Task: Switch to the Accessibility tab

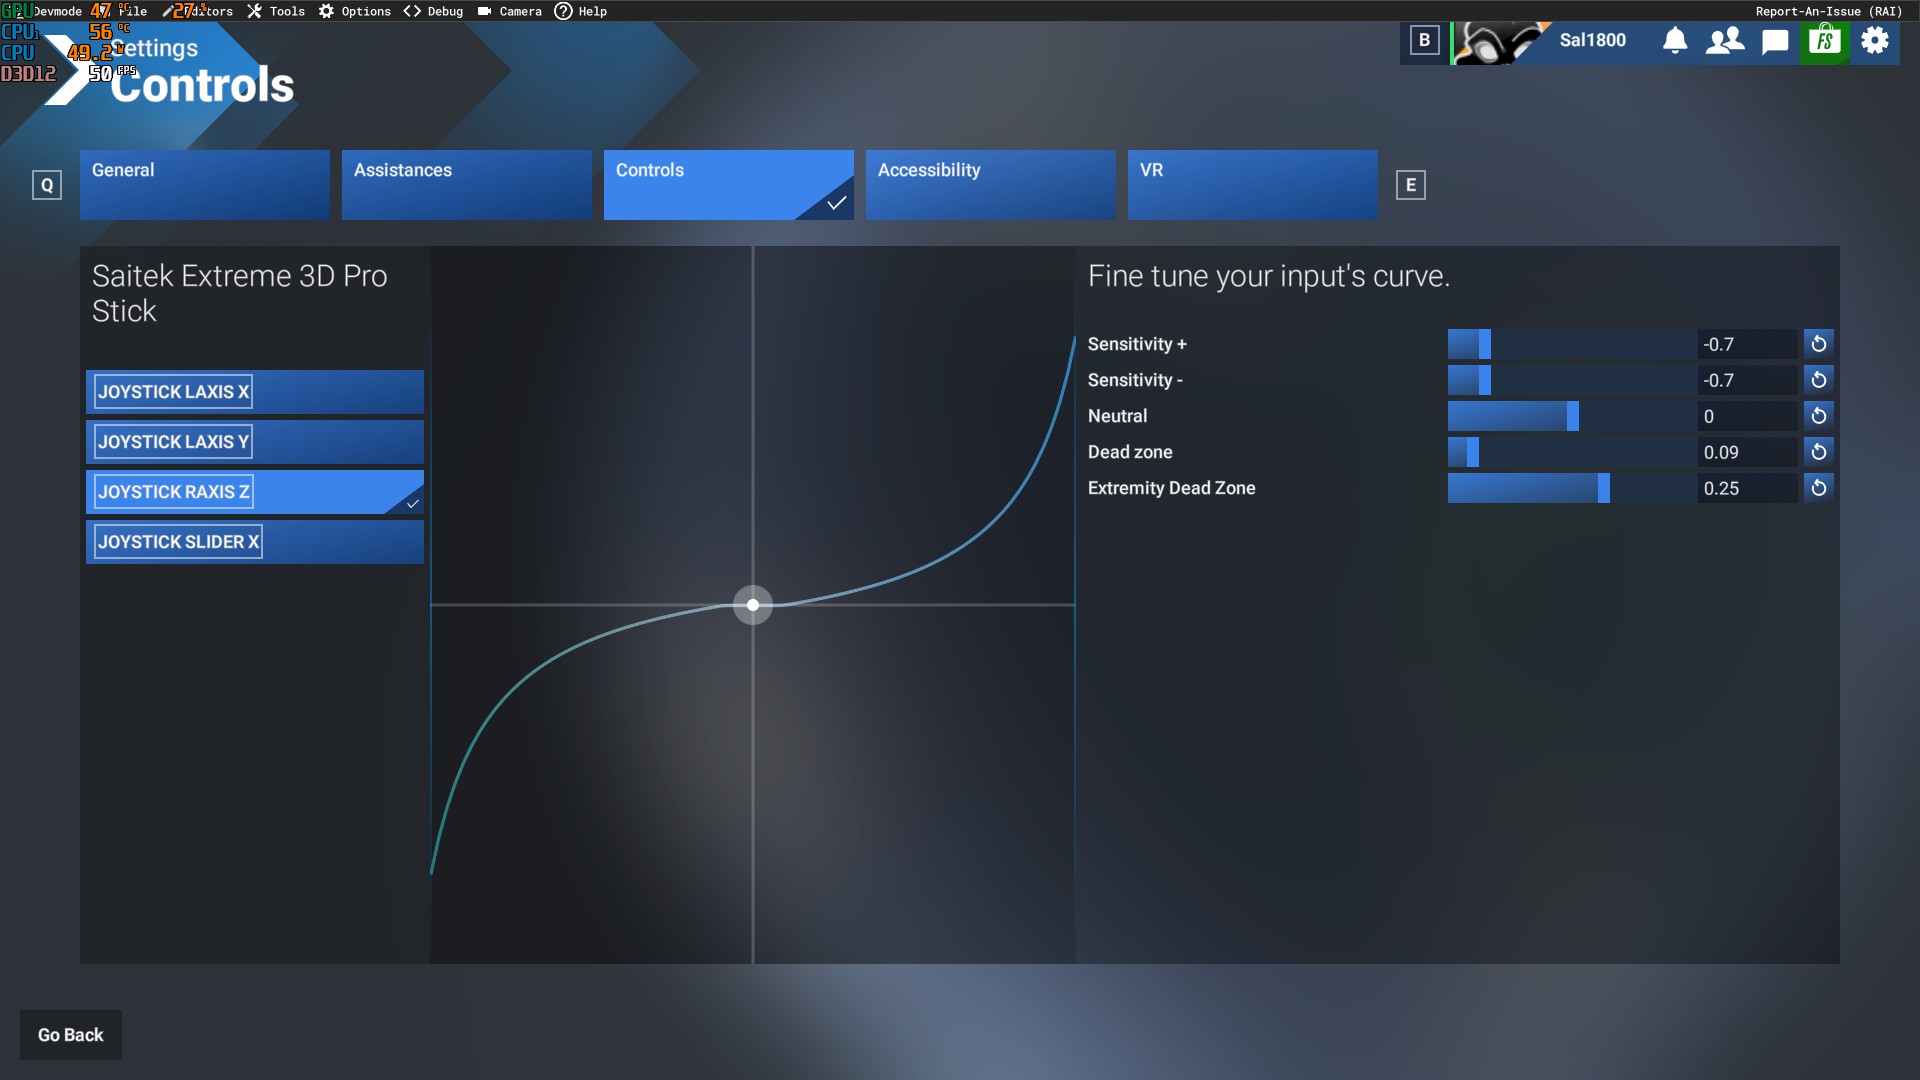Action: 990,185
